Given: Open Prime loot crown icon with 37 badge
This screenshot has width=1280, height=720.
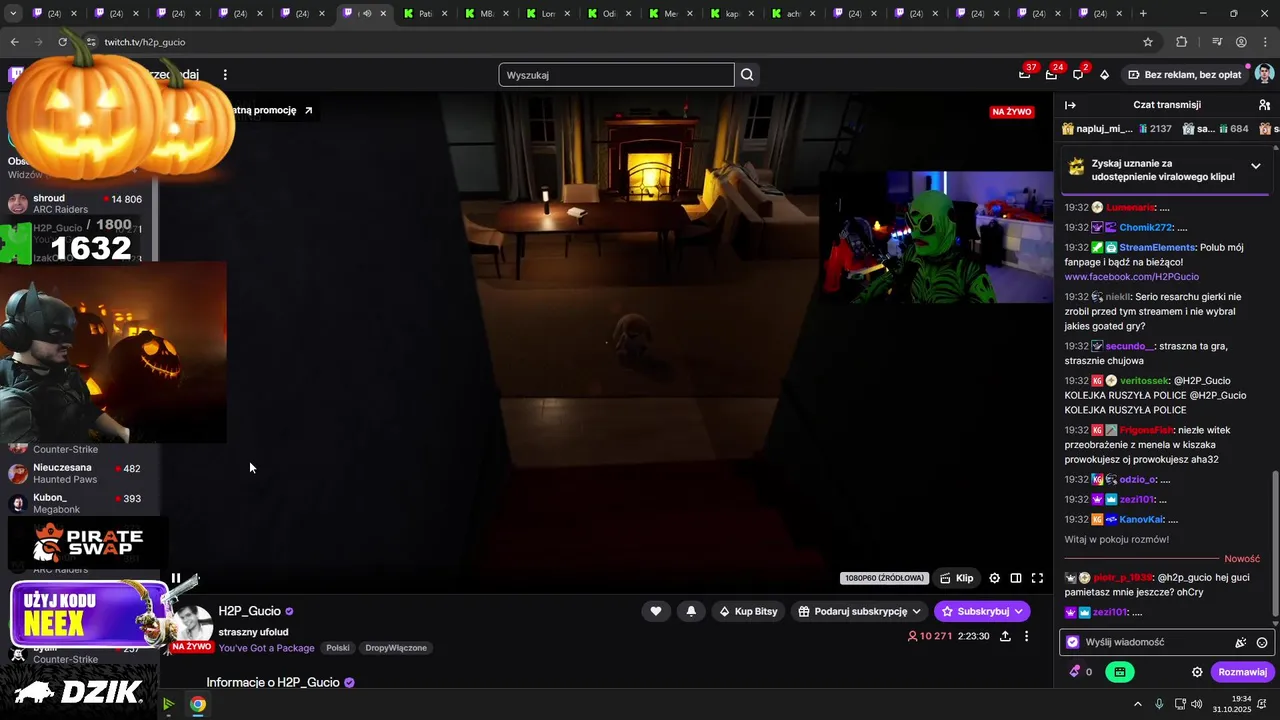Looking at the screenshot, I should (x=1025, y=75).
